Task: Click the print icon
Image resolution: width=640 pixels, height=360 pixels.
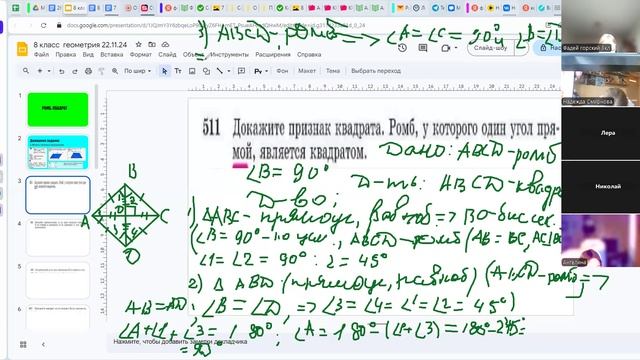Action: tap(88, 71)
